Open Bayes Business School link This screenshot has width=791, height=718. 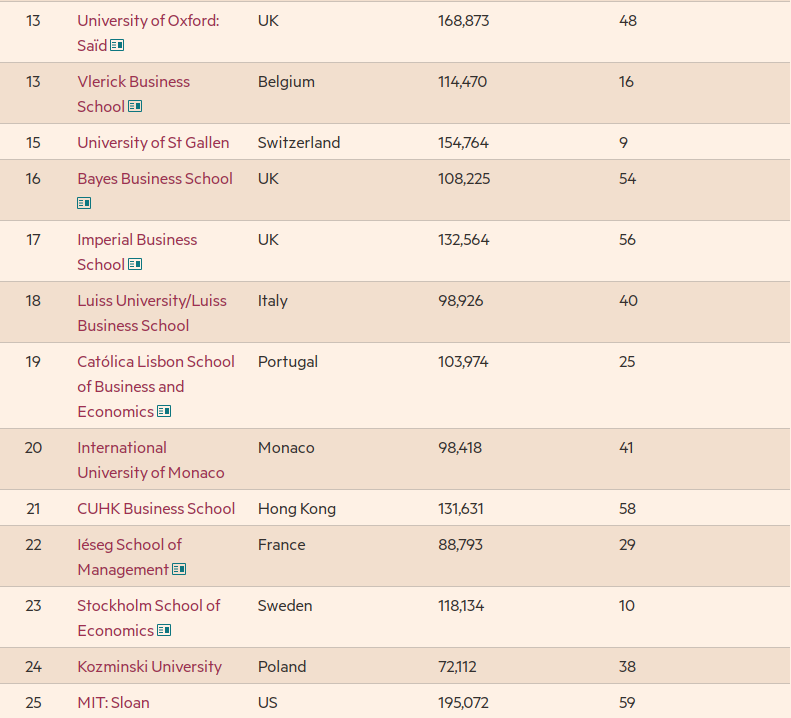coord(155,179)
